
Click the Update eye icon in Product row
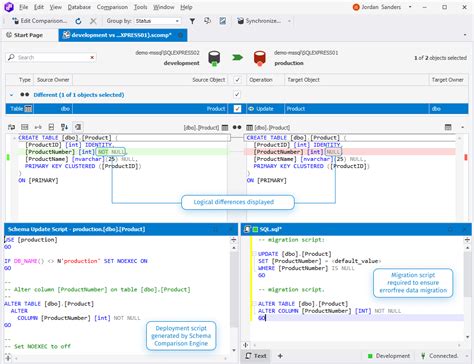[x=251, y=109]
